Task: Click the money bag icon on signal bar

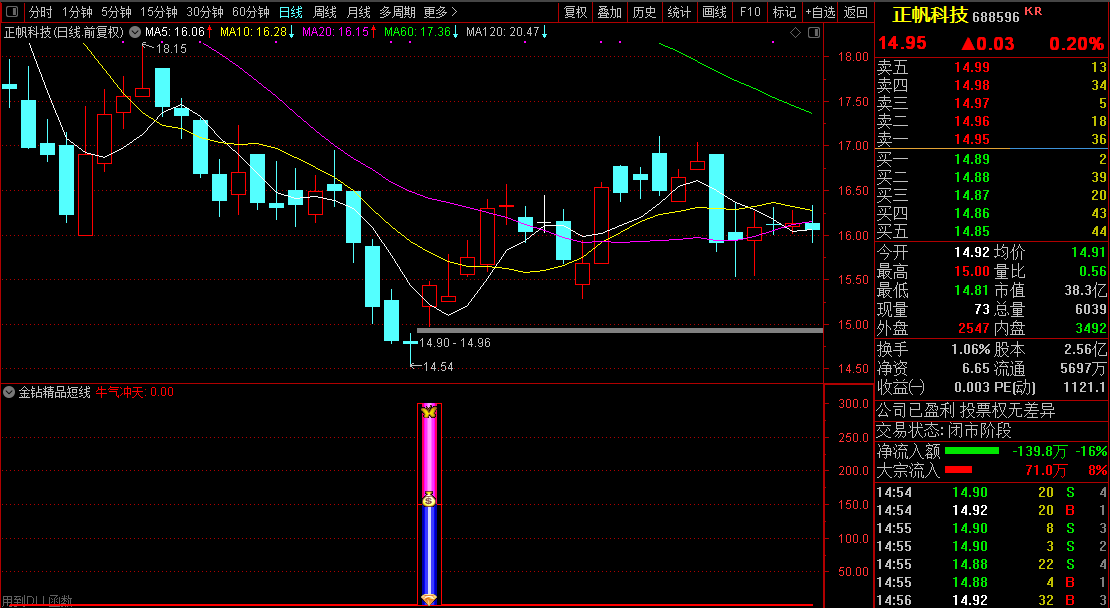Action: (429, 499)
